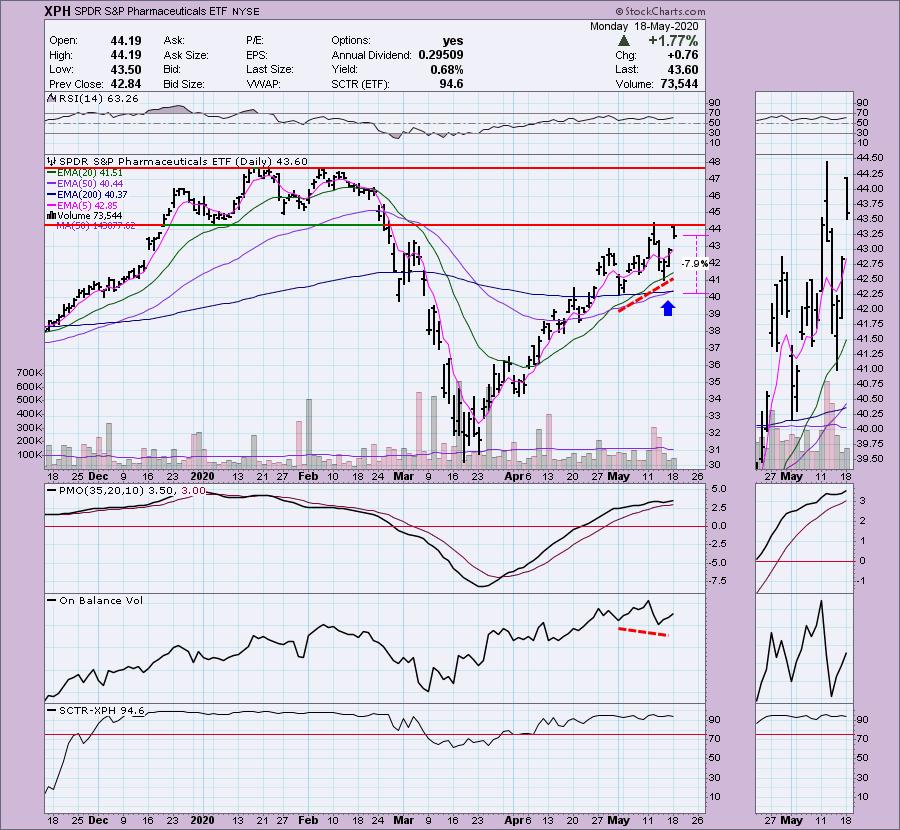Click the green up-triangle price change indicator
The image size is (900, 830).
point(624,41)
